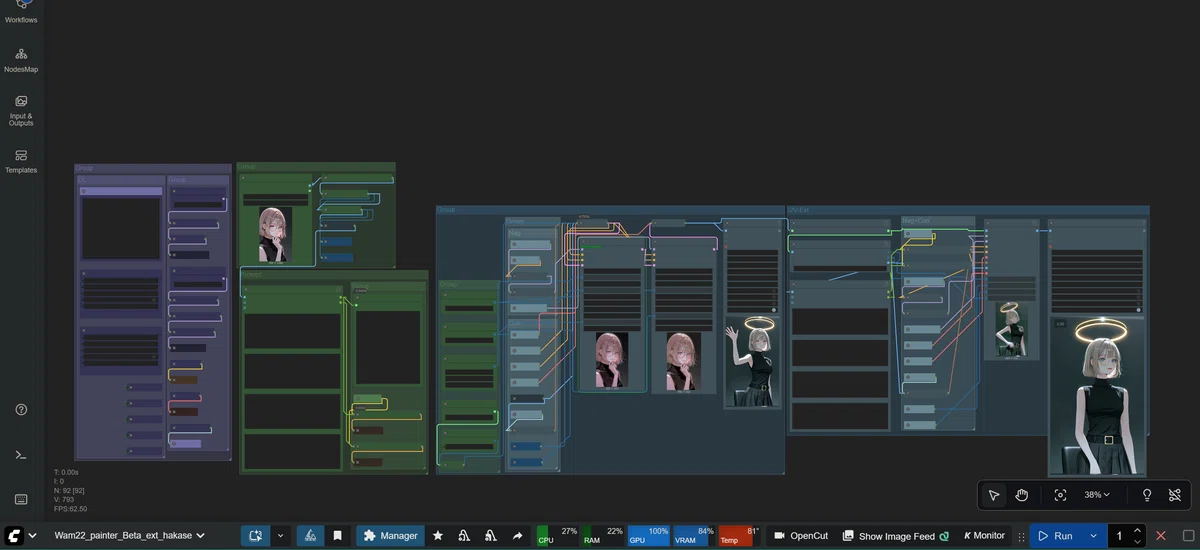Click the large halo girl output image
Viewport: 1200px width, 550px height.
(x=1097, y=396)
